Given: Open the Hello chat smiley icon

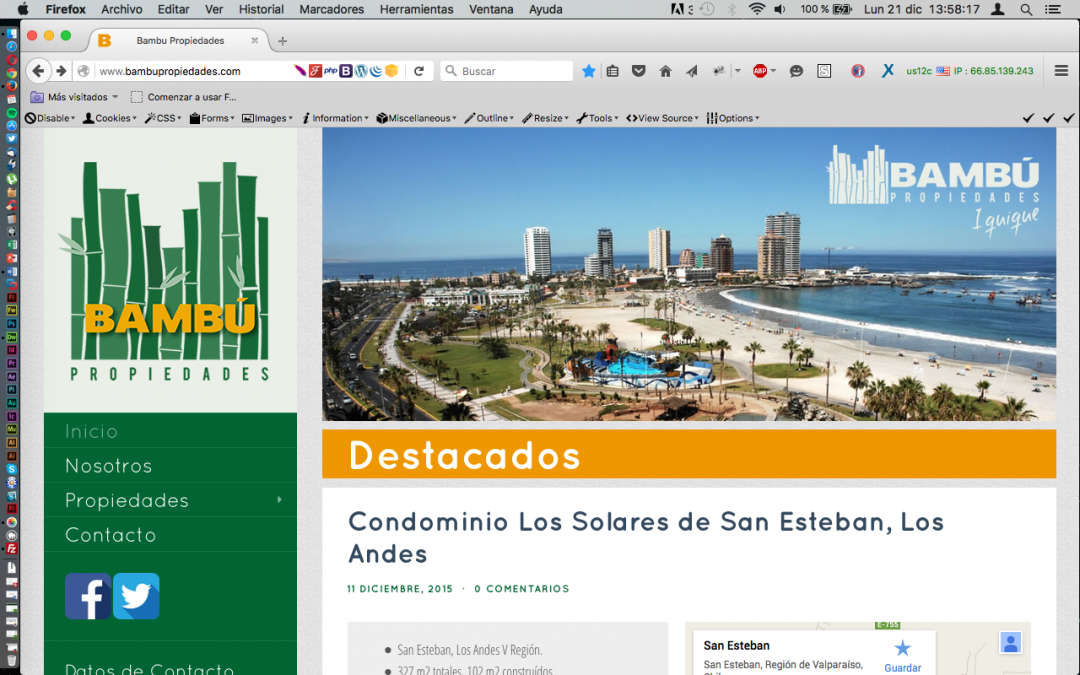Looking at the screenshot, I should [x=796, y=71].
